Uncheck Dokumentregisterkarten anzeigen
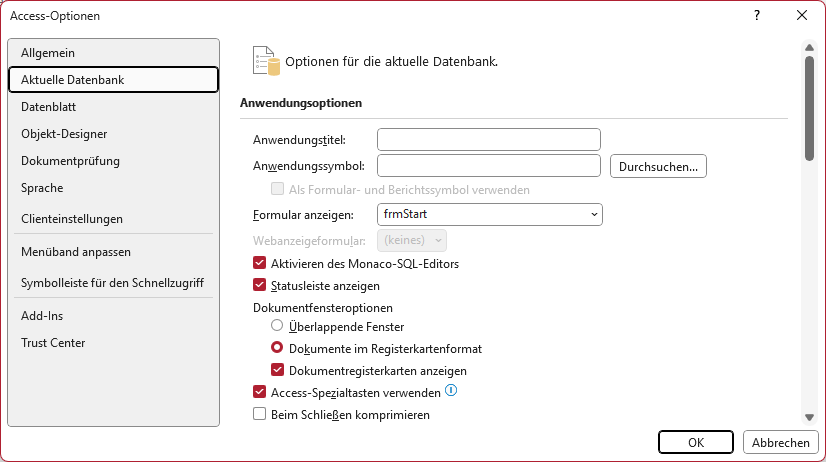The height and width of the screenshot is (462, 826). coord(278,369)
